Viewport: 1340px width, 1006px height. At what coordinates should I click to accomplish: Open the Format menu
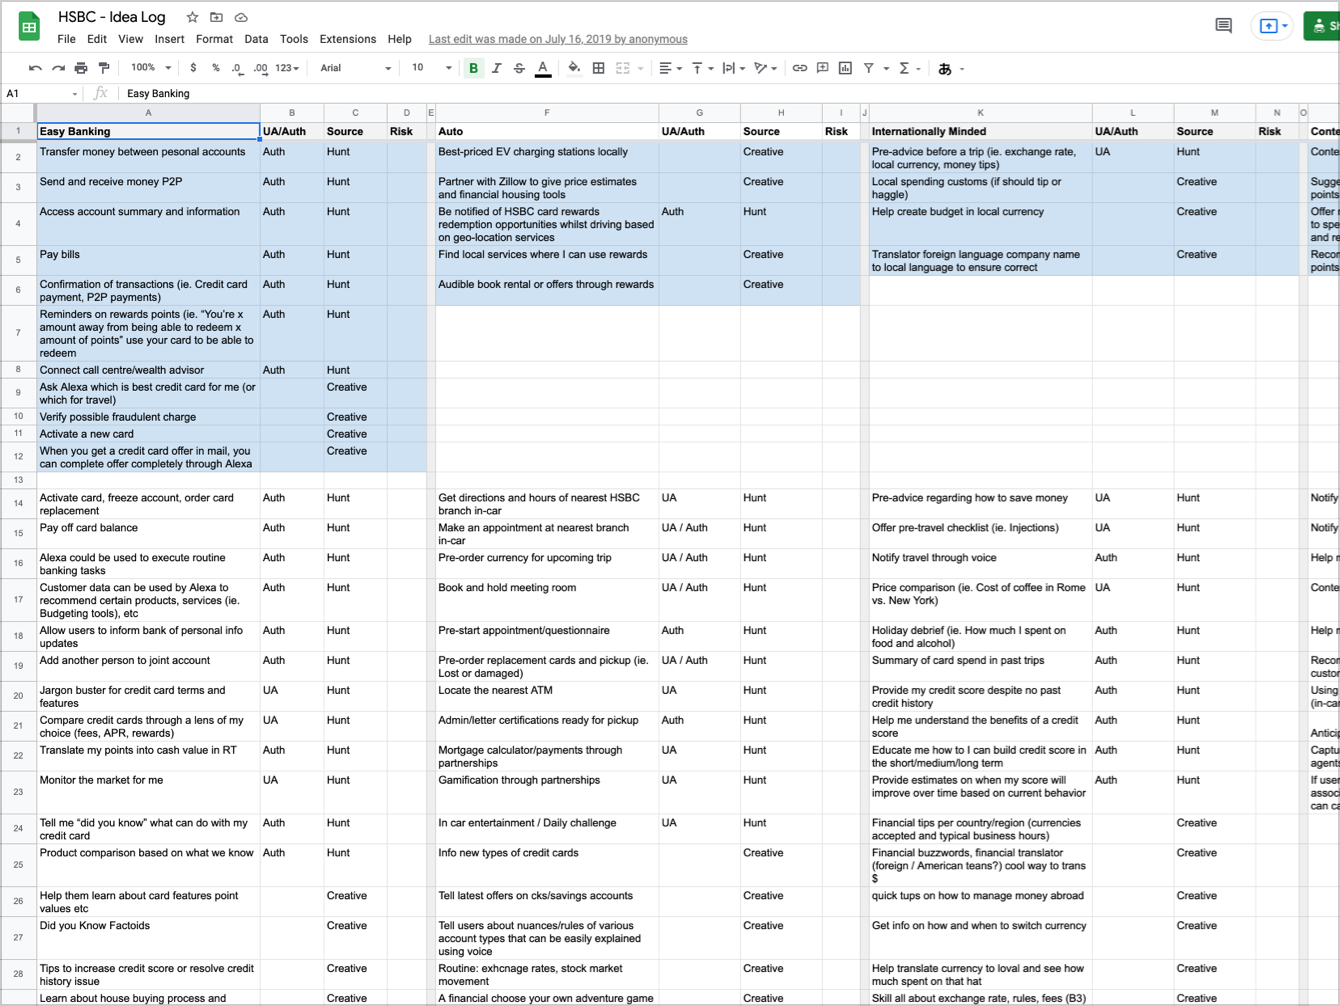coord(214,39)
